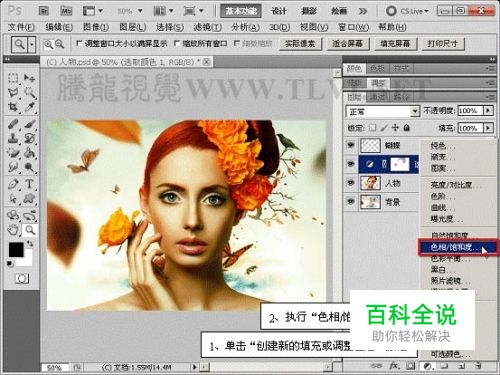
Task: Open the 图层(L) menu
Action: [132, 27]
